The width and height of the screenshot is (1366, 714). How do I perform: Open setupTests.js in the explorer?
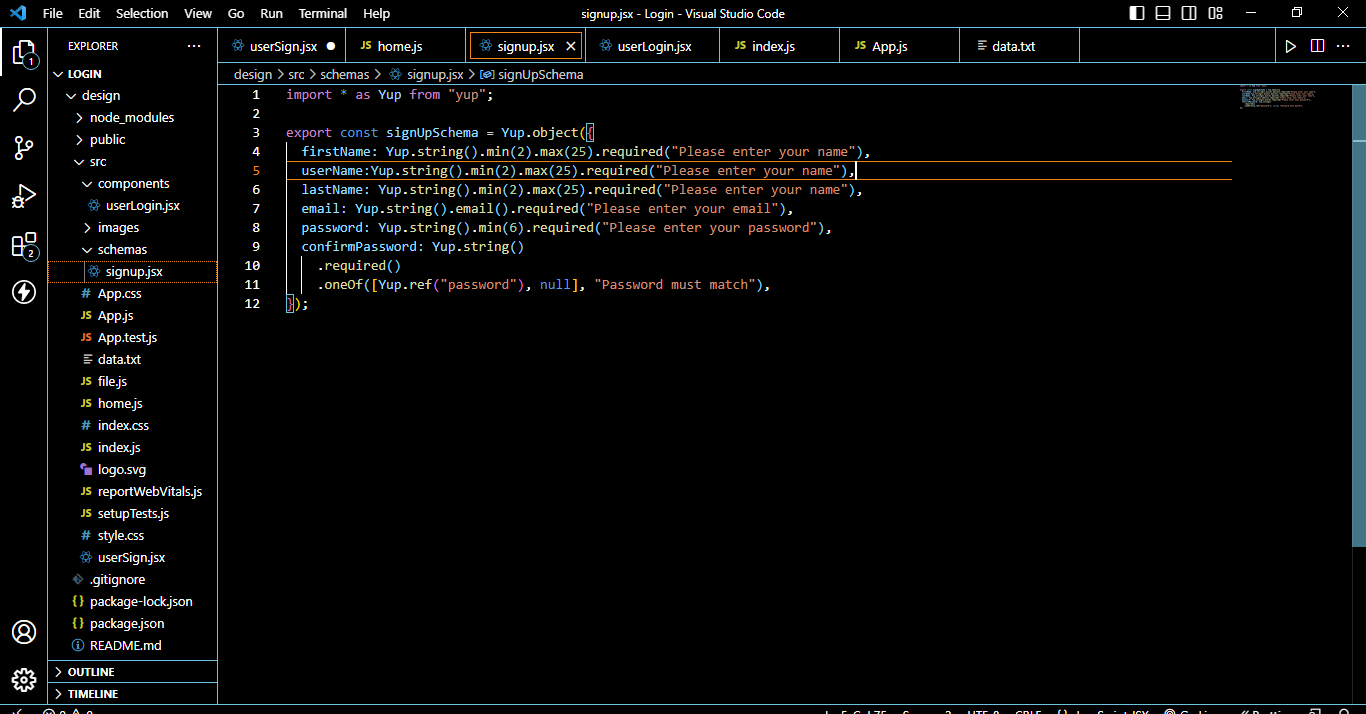click(132, 514)
